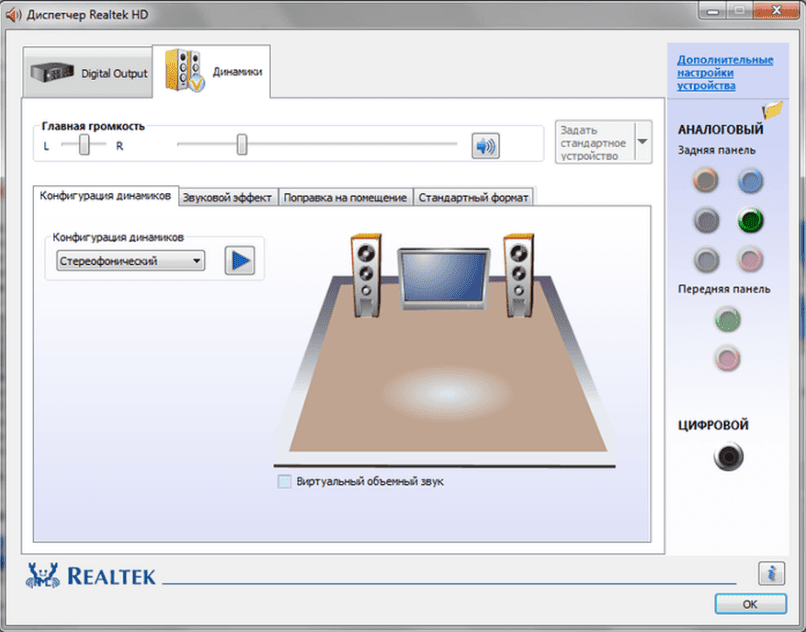Open the speaker configuration Стереофонический dropdown
Image resolution: width=806 pixels, height=632 pixels.
point(131,261)
